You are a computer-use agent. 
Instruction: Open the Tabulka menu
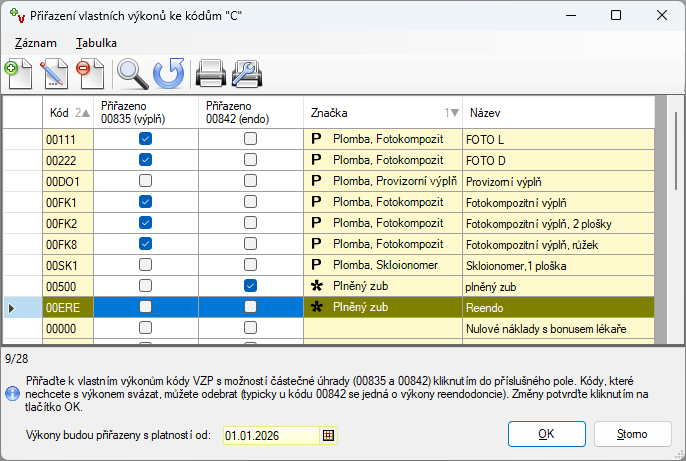(x=96, y=43)
